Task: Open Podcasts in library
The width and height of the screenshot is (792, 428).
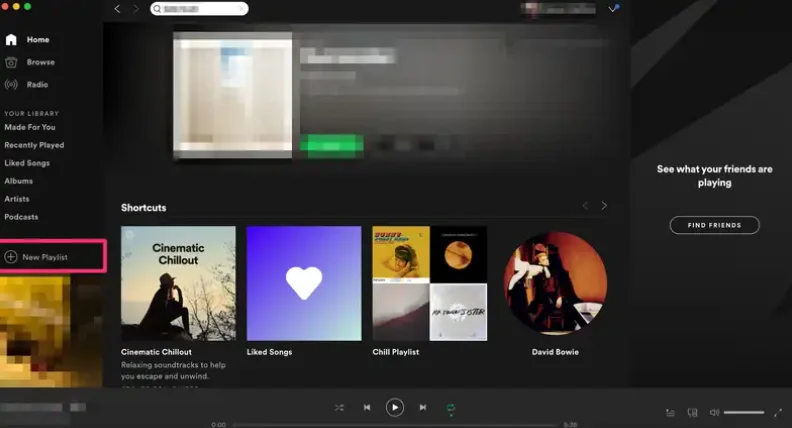Action: [21, 217]
